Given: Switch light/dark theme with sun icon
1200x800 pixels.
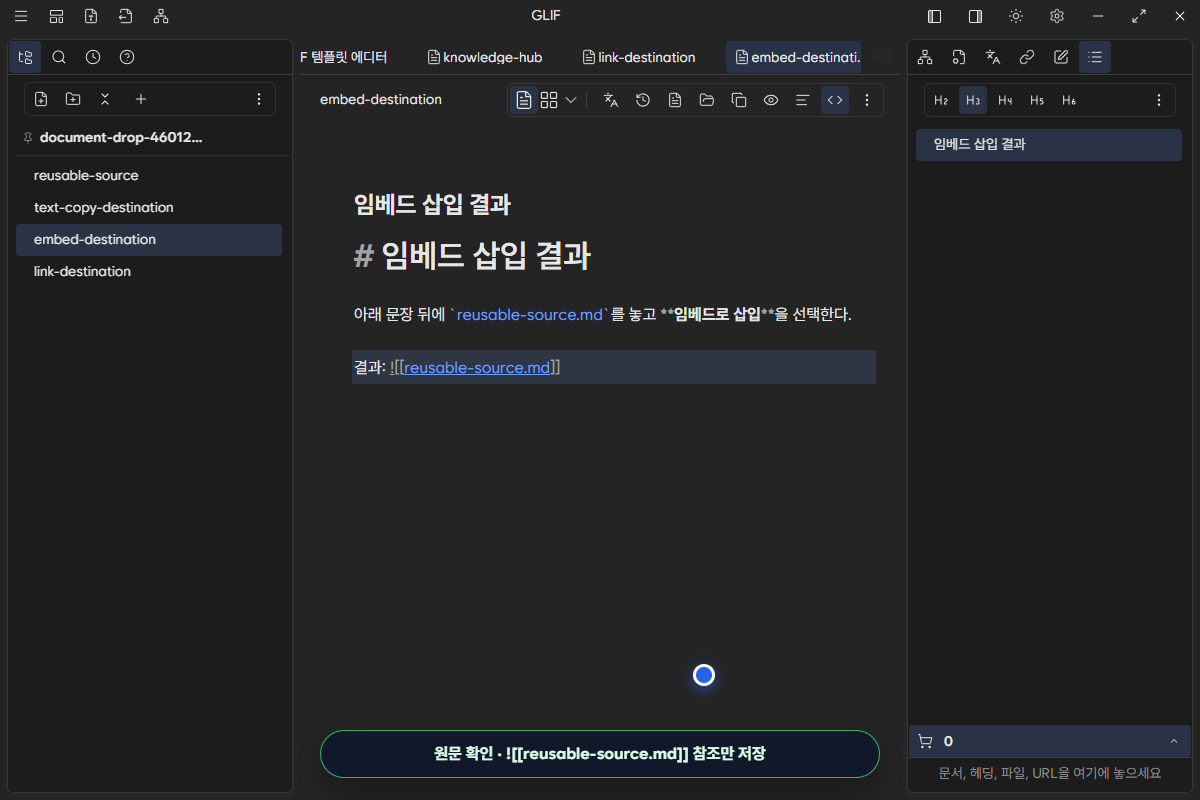Looking at the screenshot, I should pos(1016,16).
